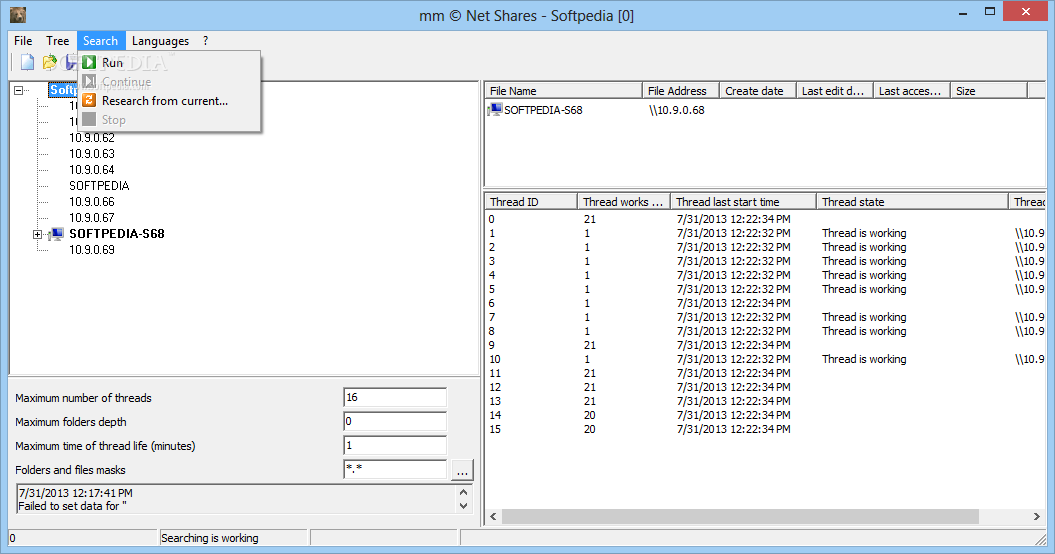Click the New document toolbar icon
Viewport: 1055px width, 554px height.
[x=28, y=63]
